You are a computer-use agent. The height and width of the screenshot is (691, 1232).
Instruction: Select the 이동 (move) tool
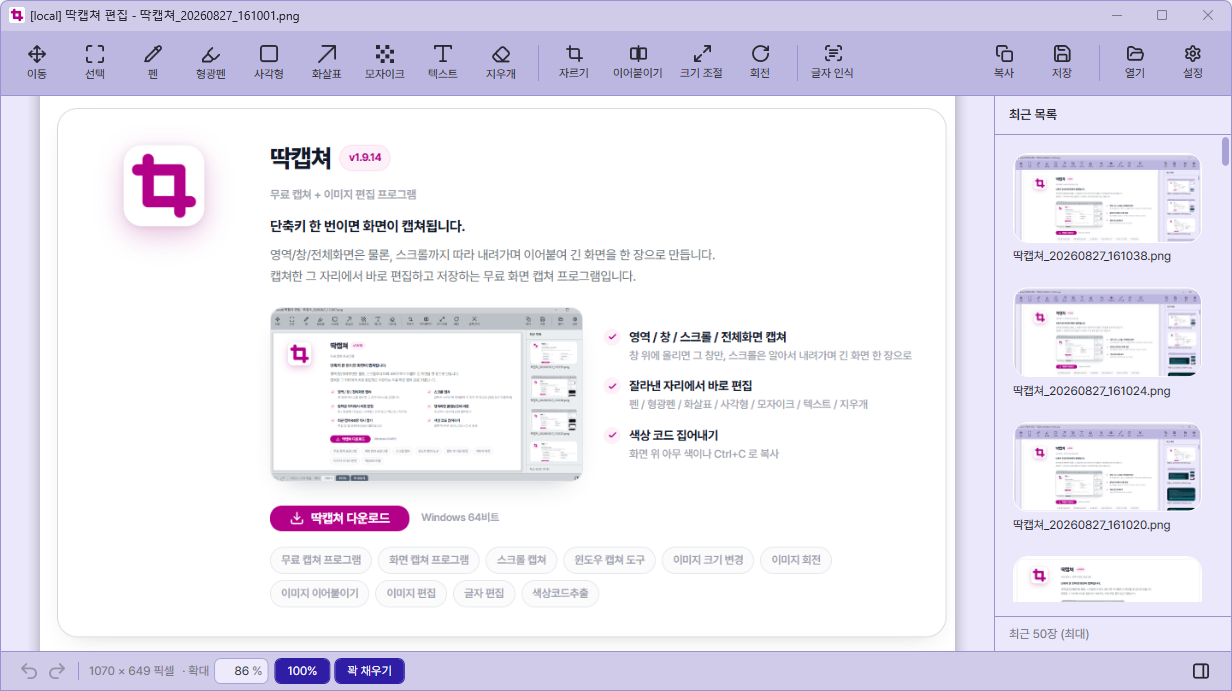(x=37, y=61)
